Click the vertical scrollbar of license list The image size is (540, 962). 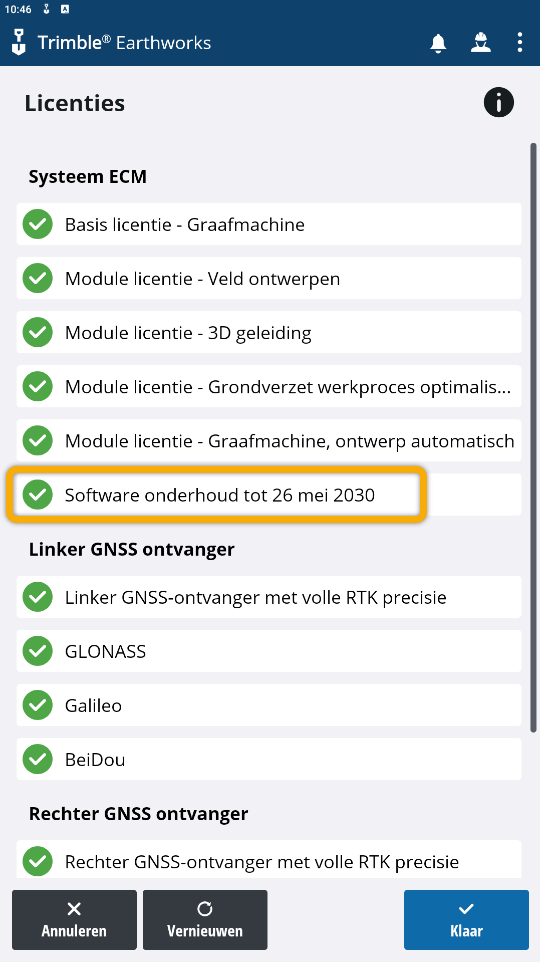pyautogui.click(x=533, y=437)
